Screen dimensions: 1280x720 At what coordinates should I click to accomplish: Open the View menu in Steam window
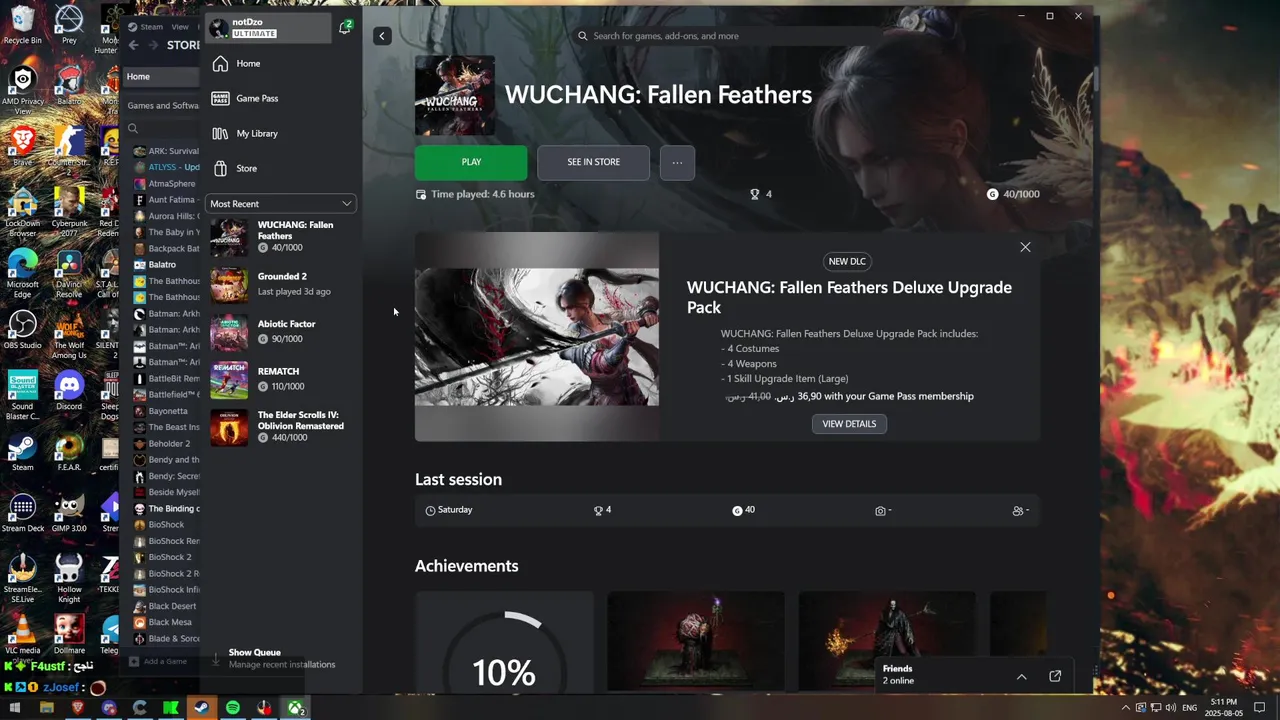pos(180,27)
